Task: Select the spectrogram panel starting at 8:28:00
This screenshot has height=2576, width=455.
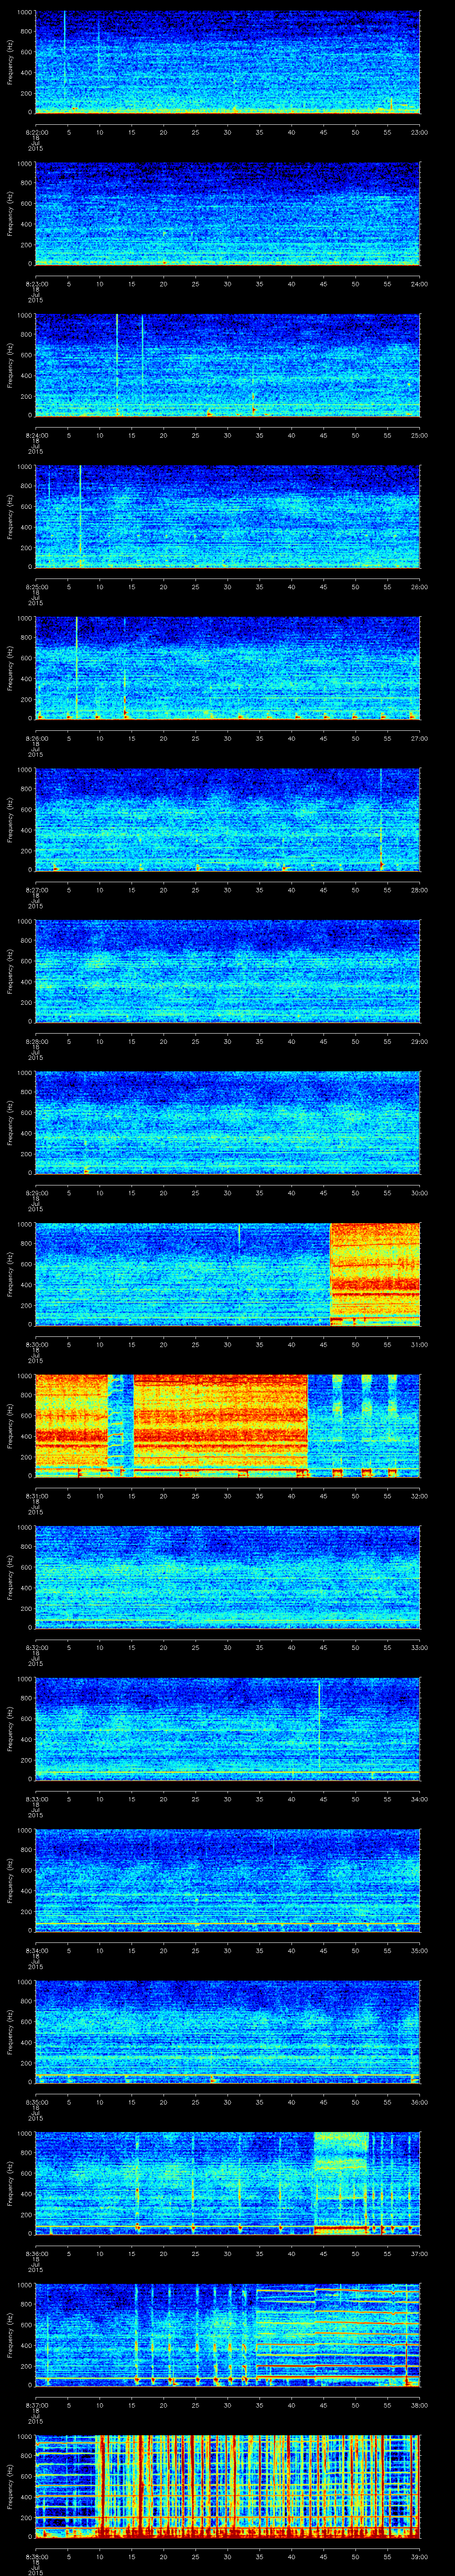Action: (x=227, y=970)
